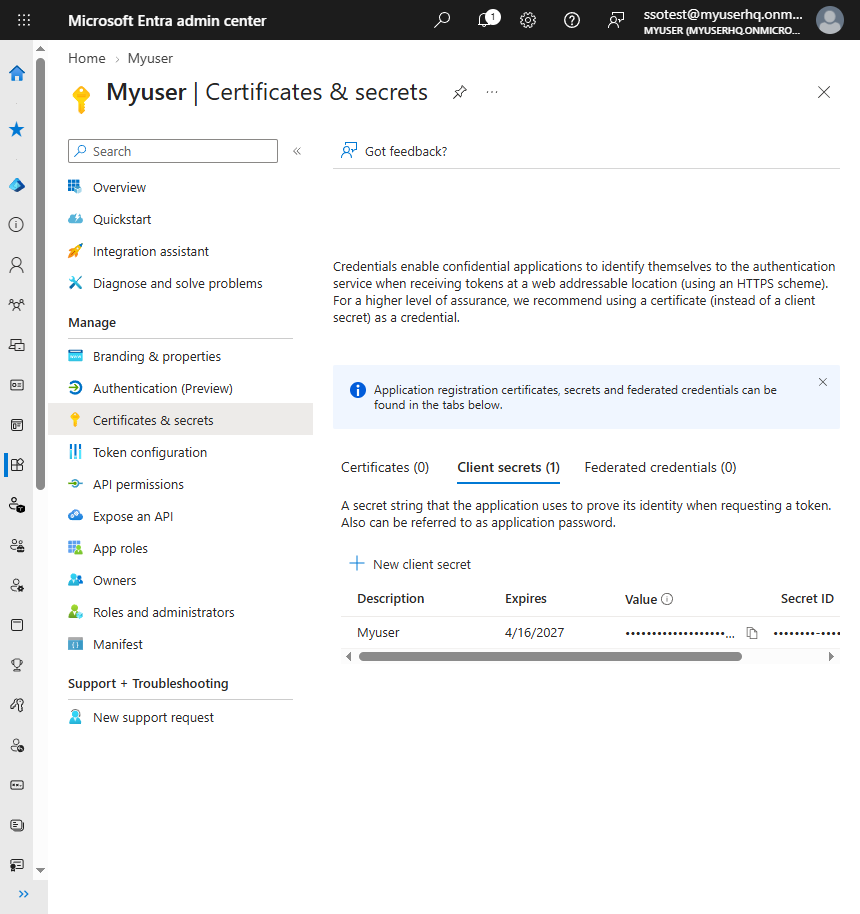
Task: Click New client secret
Action: [x=410, y=564]
